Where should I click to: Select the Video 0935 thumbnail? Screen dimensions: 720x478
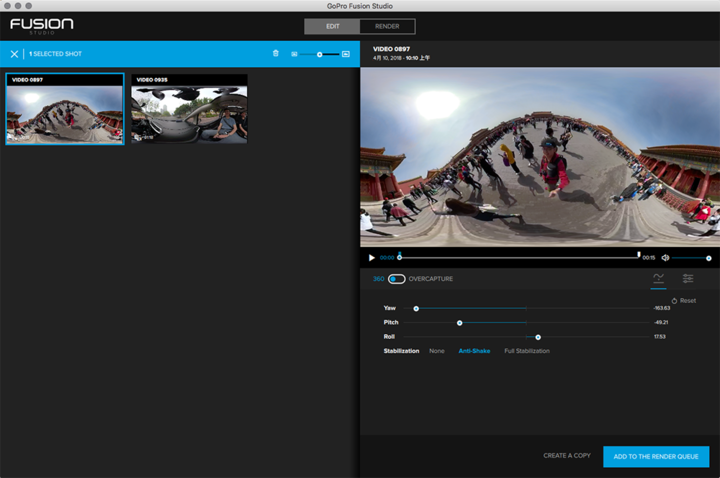point(189,109)
